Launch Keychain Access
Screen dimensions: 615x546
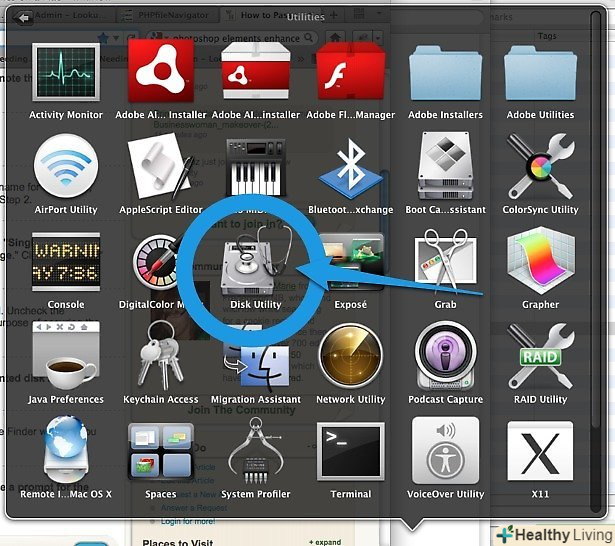161,355
